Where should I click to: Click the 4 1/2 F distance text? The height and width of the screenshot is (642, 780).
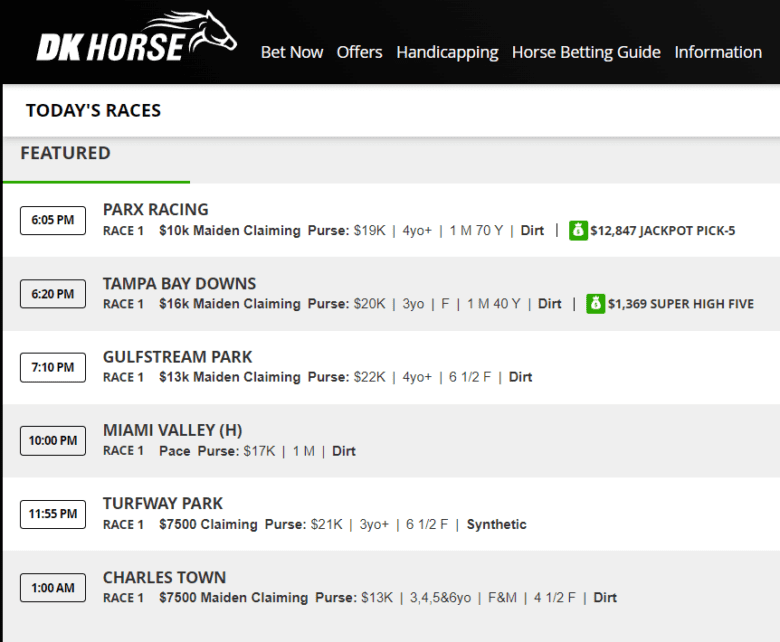point(555,598)
